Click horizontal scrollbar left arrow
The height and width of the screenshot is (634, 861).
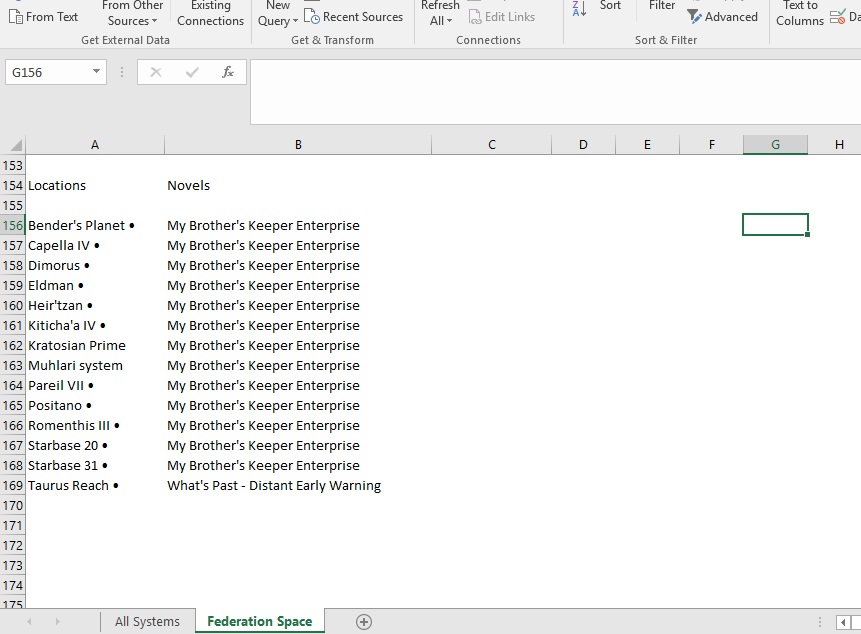pyautogui.click(x=843, y=622)
